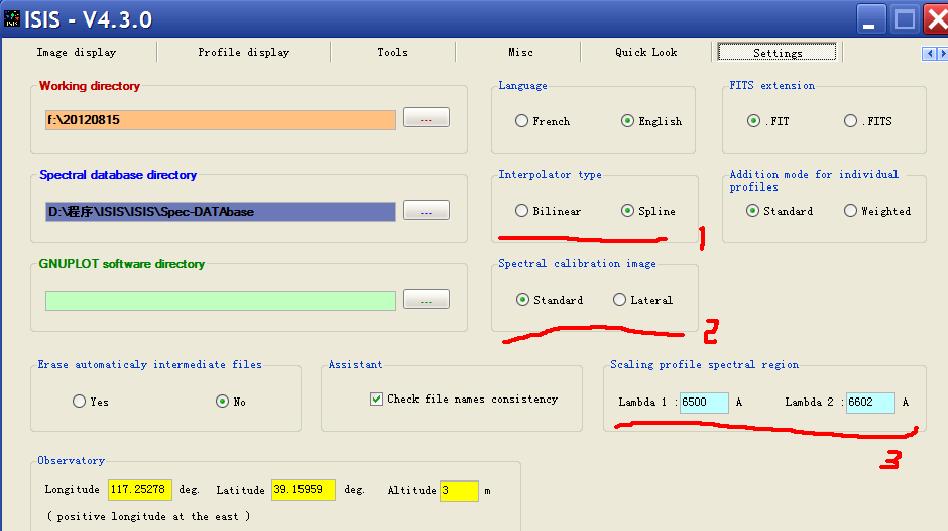Select Spline interpolator type

627,210
